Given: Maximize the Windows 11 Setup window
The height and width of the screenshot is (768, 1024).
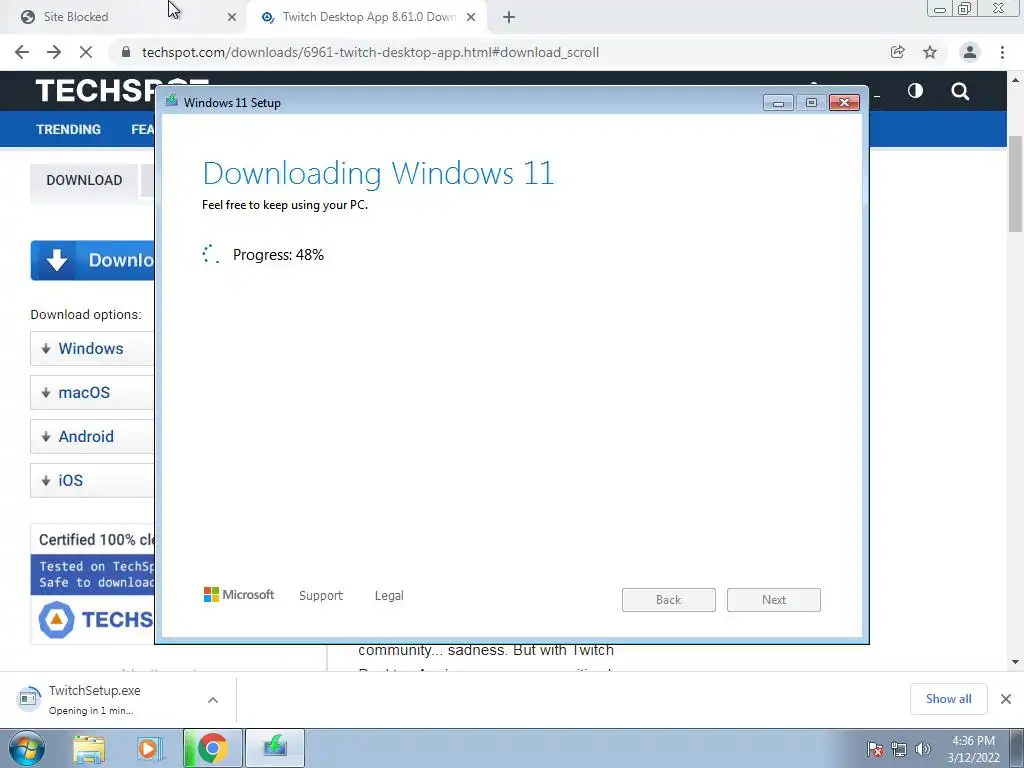Looking at the screenshot, I should 811,103.
